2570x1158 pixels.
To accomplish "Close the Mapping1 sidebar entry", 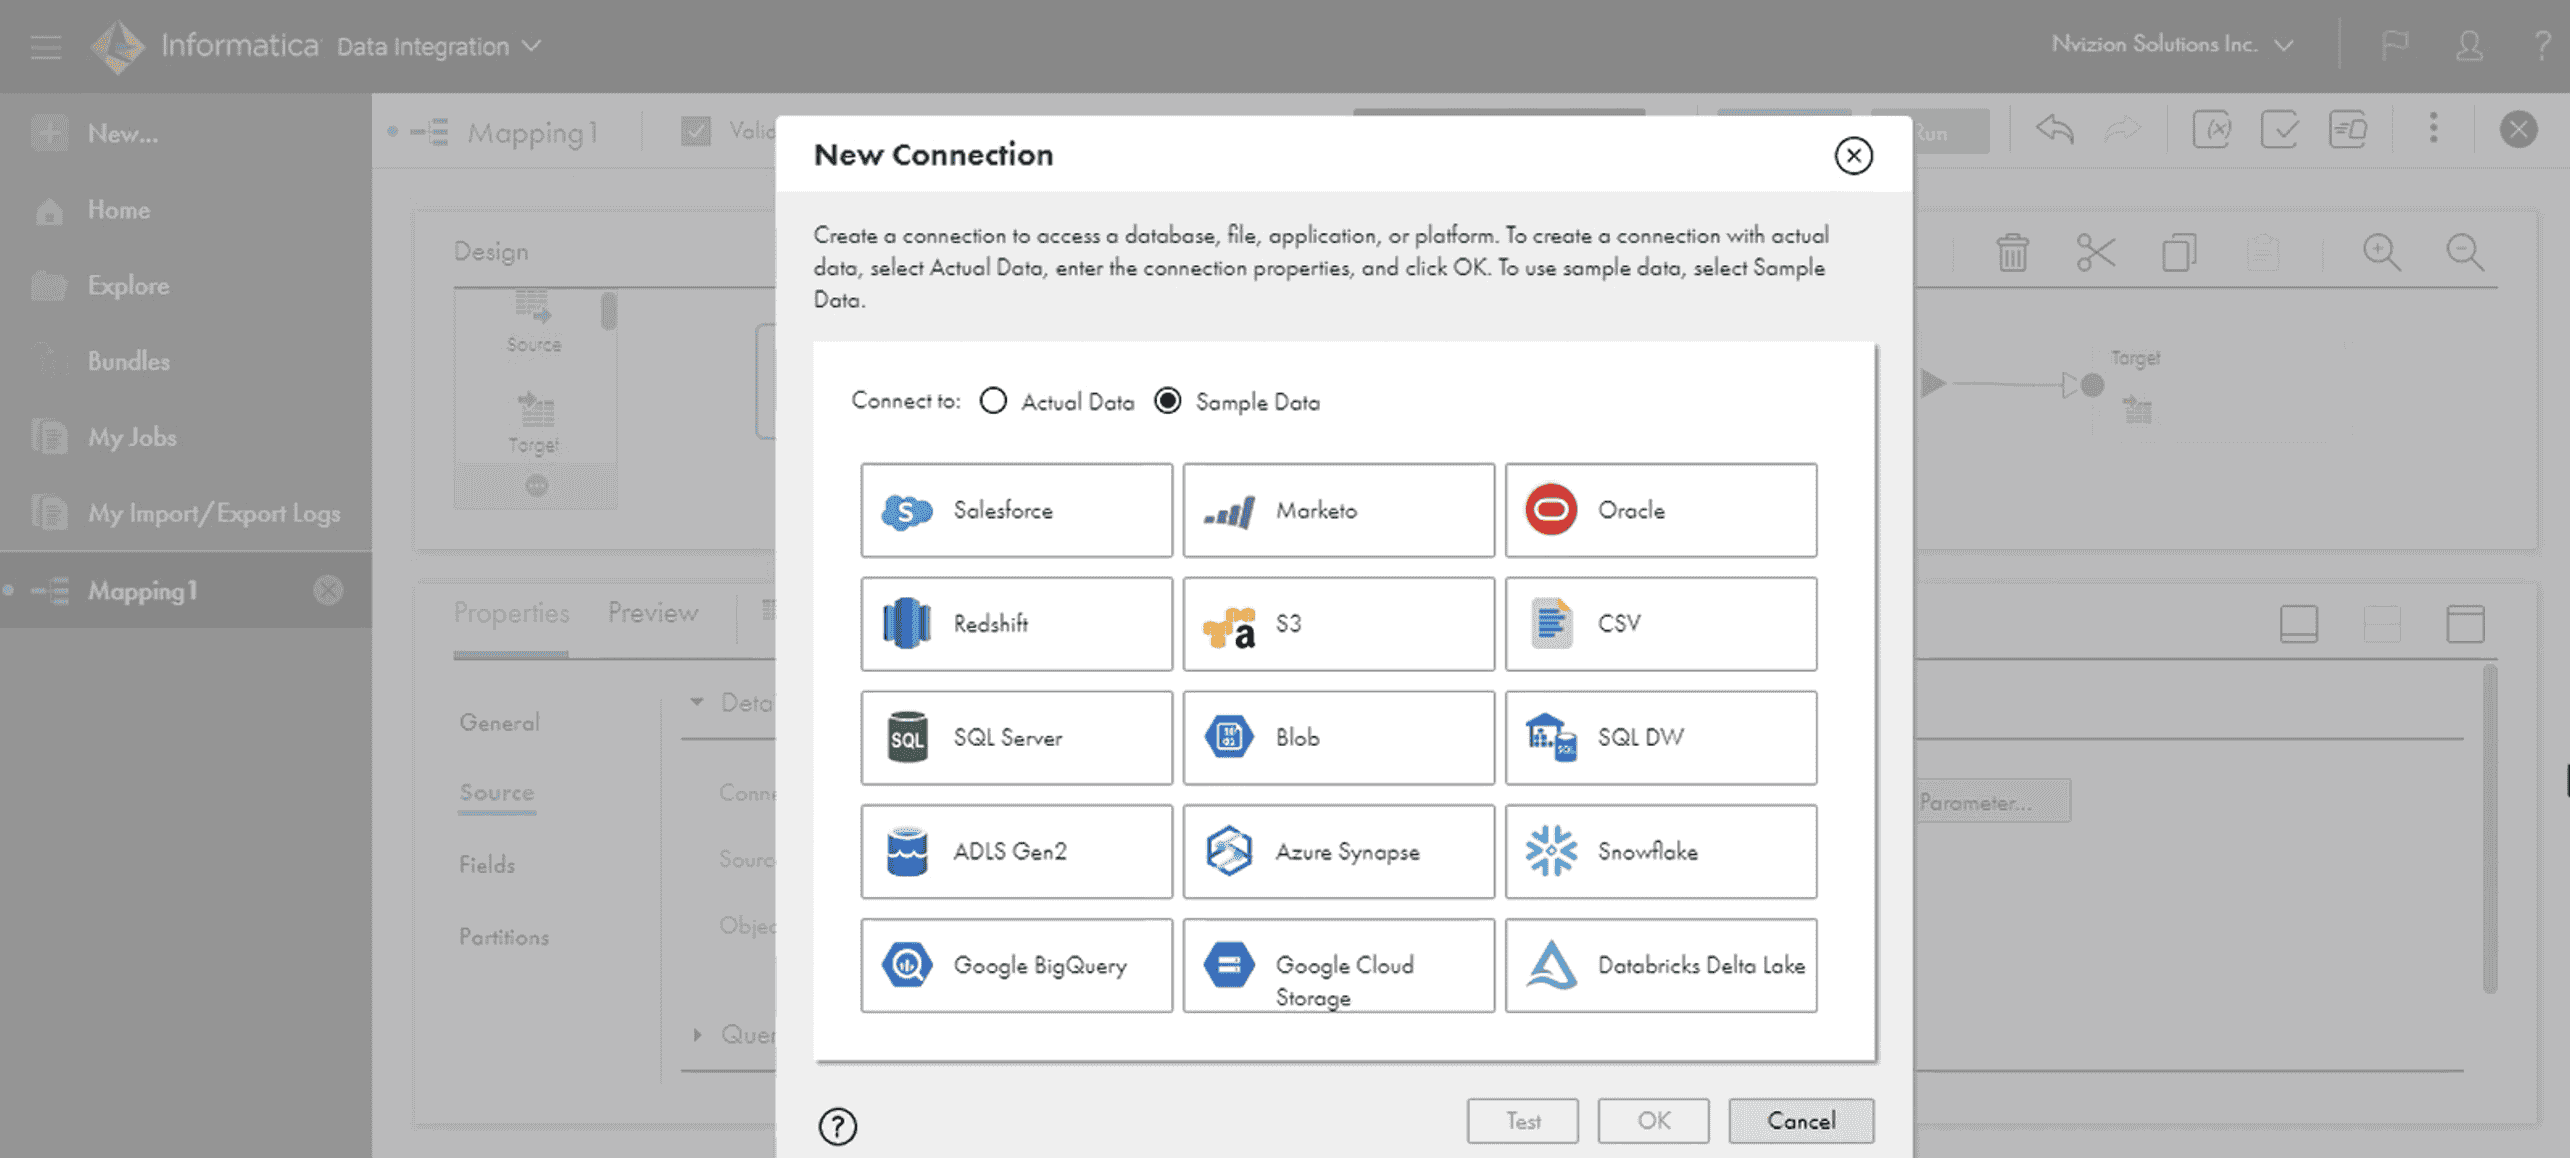I will point(328,591).
